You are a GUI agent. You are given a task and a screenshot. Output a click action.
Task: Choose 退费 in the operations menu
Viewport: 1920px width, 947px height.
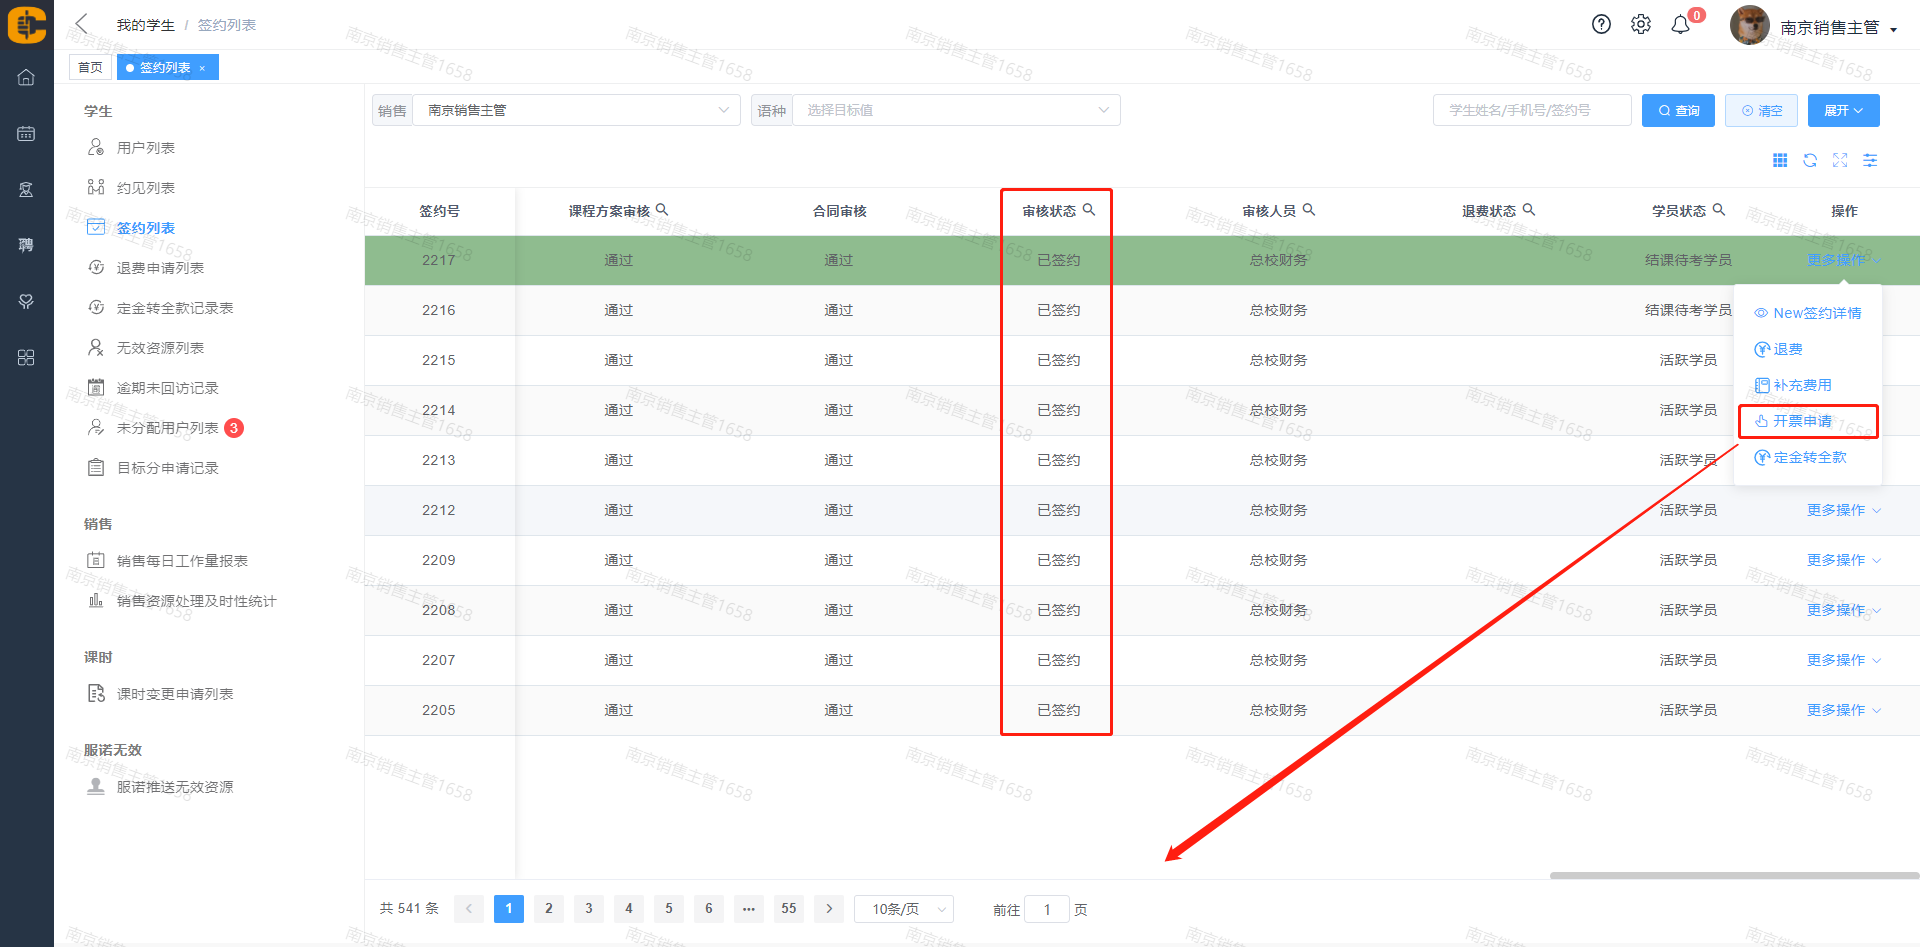pyautogui.click(x=1787, y=349)
